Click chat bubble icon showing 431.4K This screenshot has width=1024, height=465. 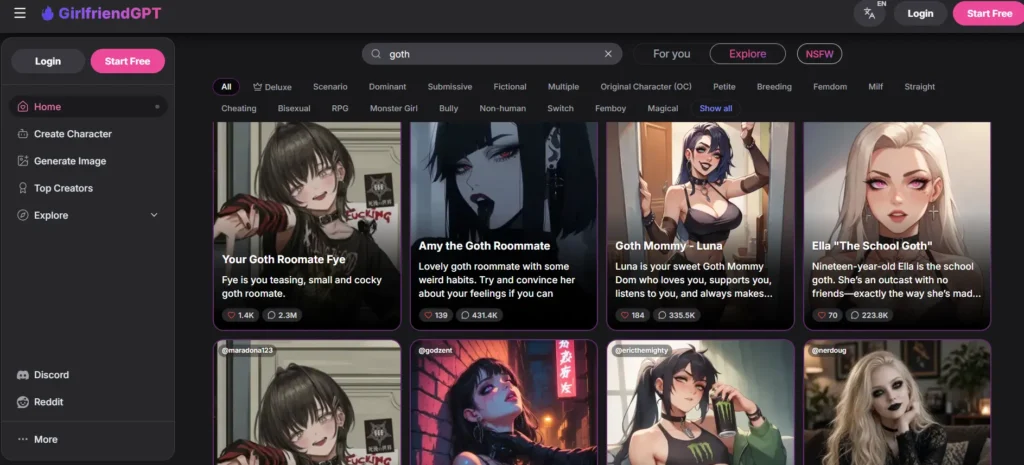coord(465,315)
